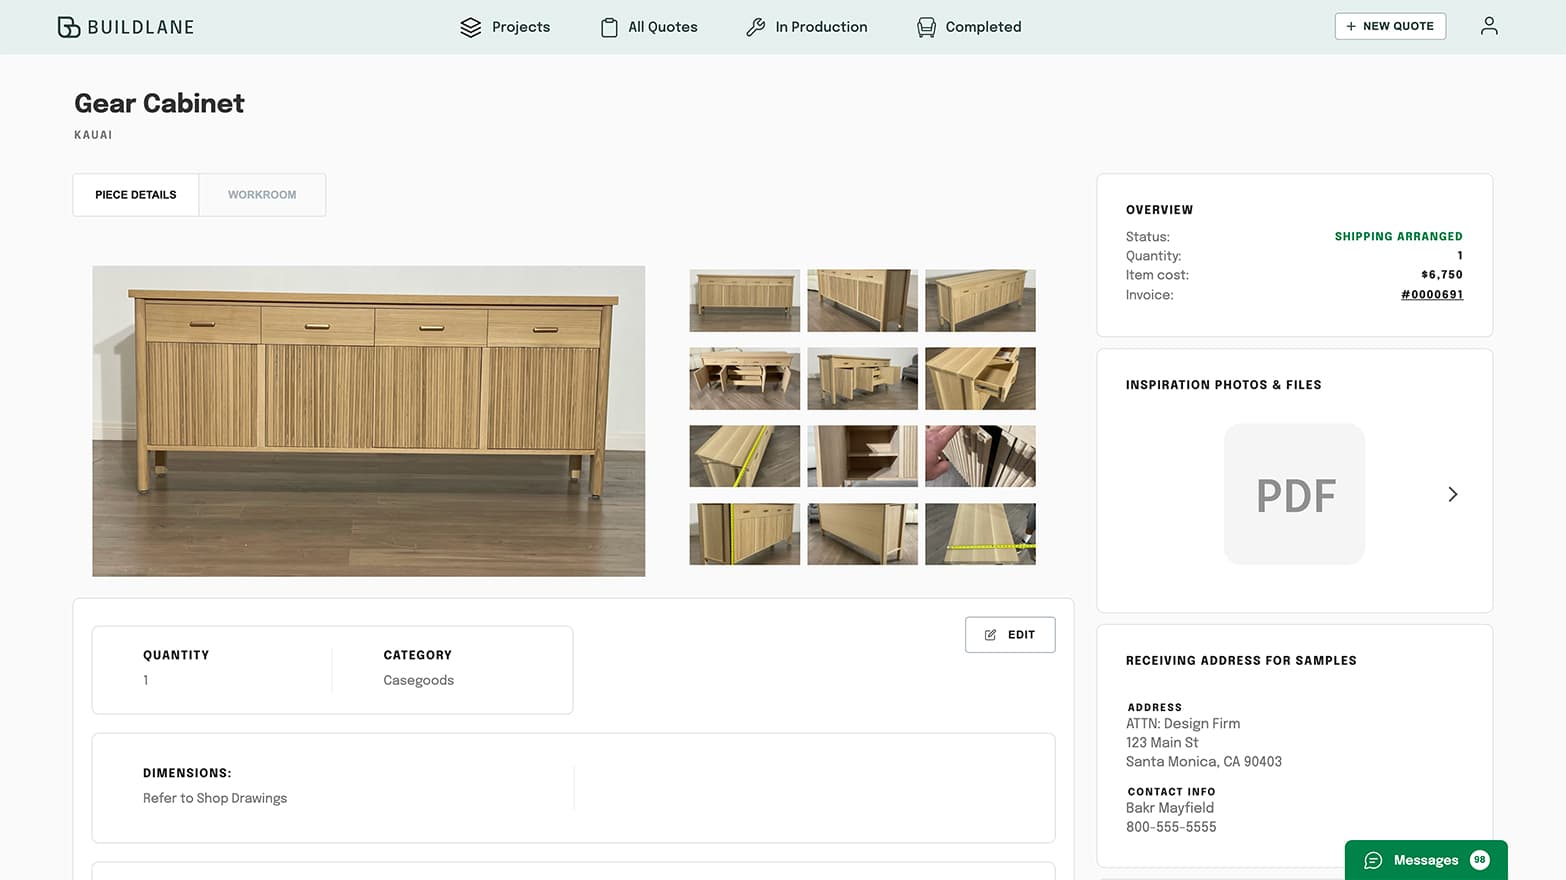Click the main cabinet photo
This screenshot has height=880, width=1566.
[x=368, y=421]
